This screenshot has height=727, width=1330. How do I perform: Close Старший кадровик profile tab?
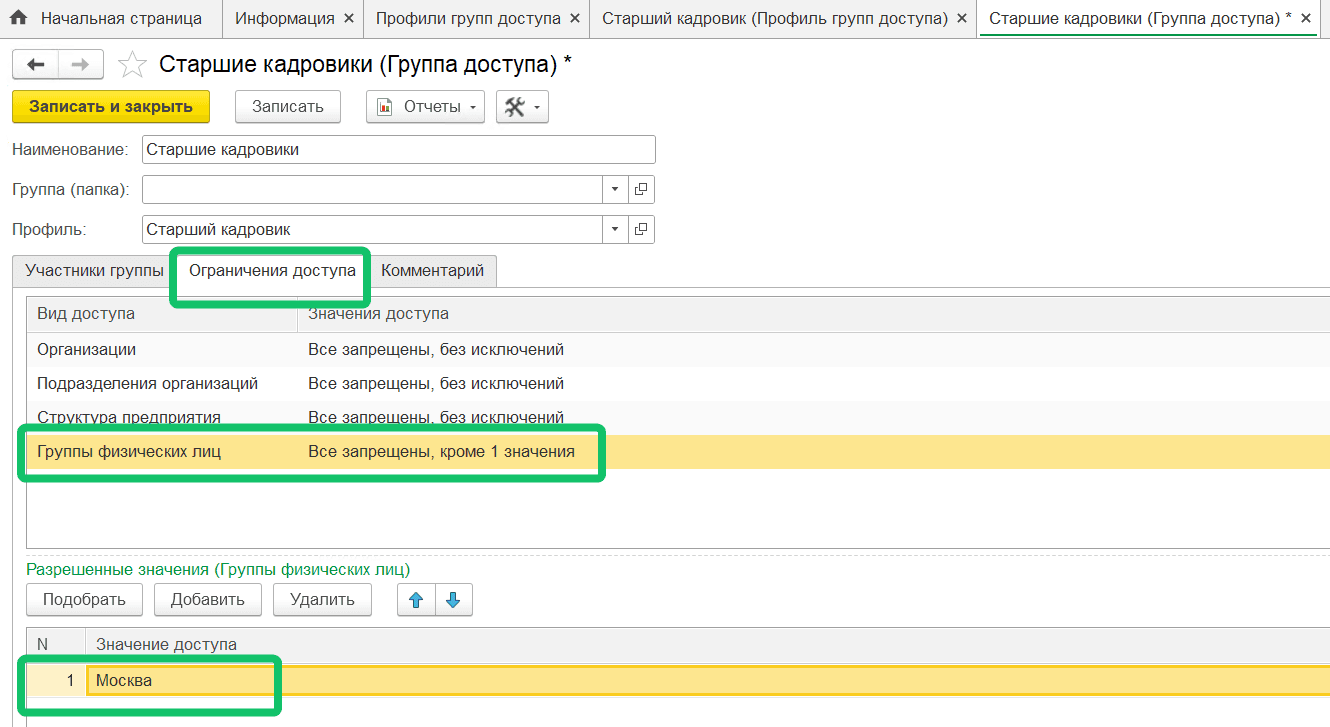pyautogui.click(x=961, y=18)
